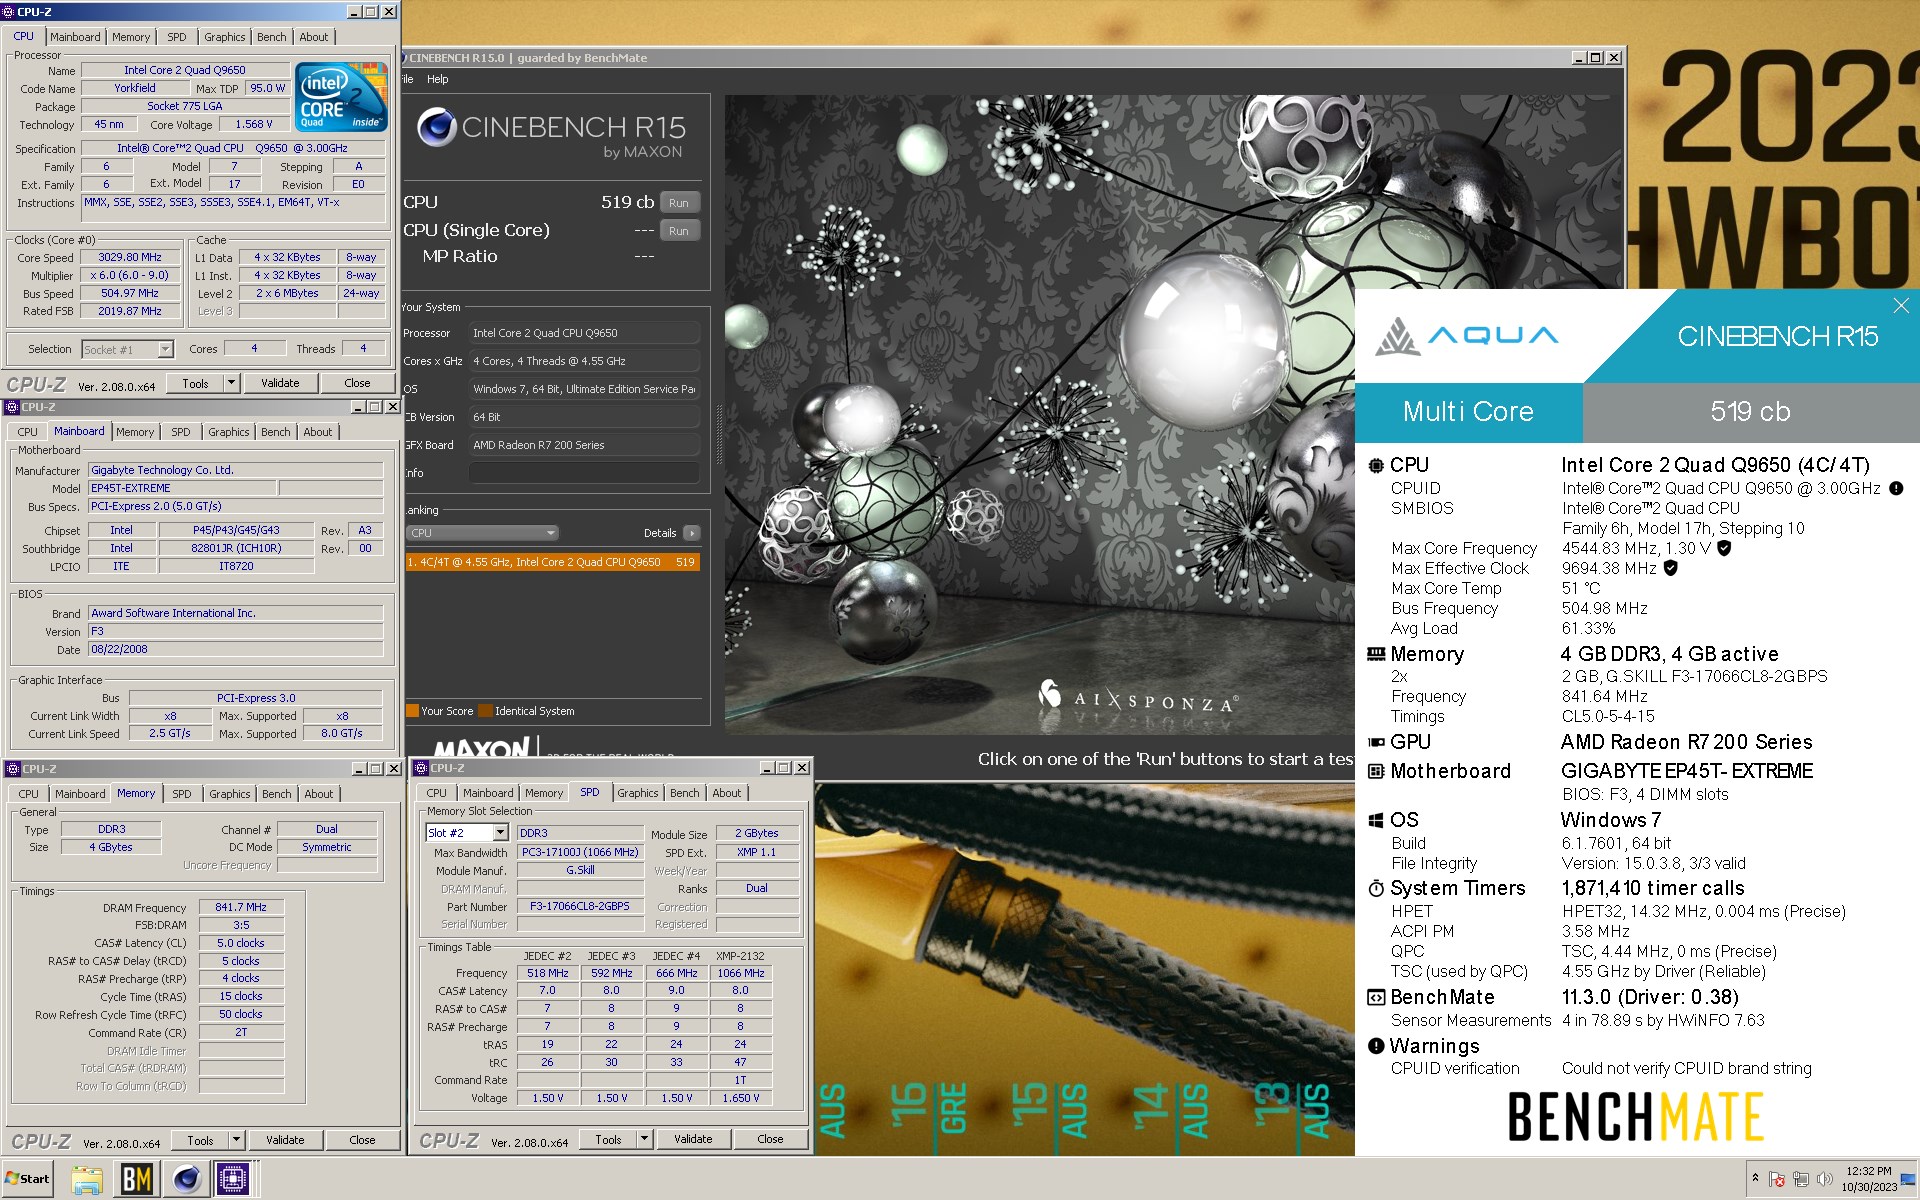Open the Slot #2 memory slot dropdown
Viewport: 1920px width, 1200px height.
point(501,833)
